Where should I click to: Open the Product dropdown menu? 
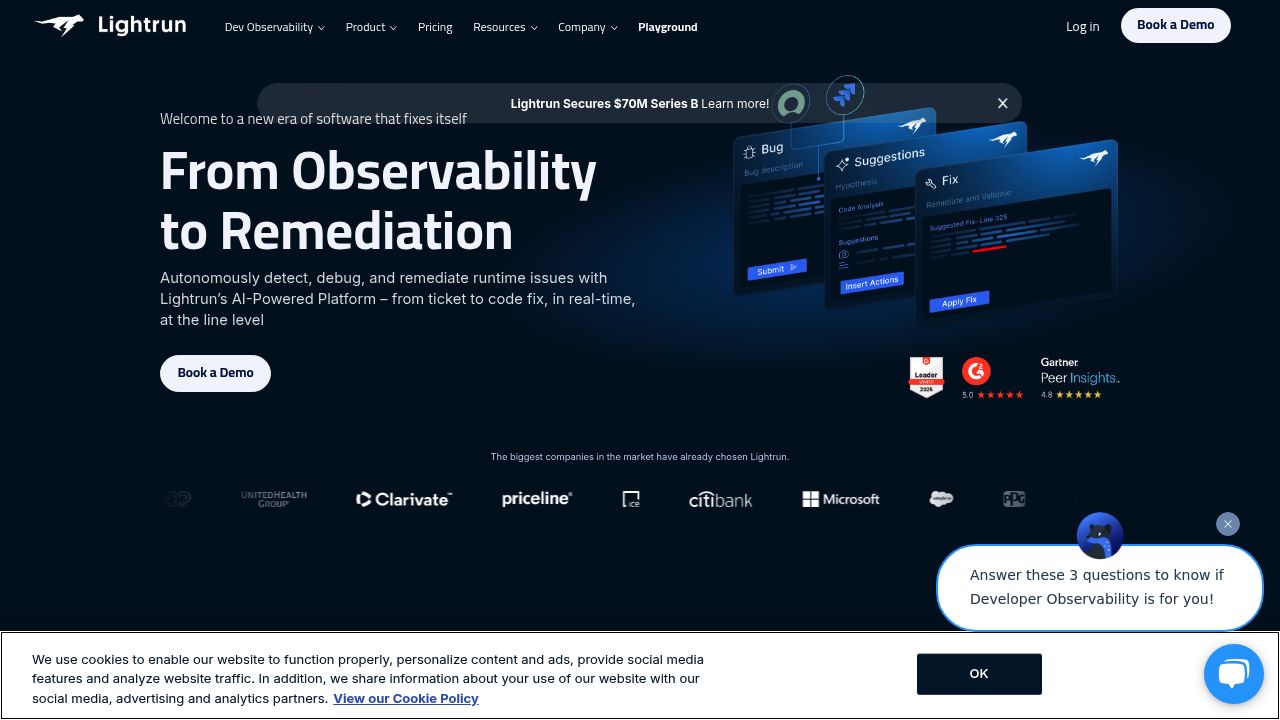371,27
